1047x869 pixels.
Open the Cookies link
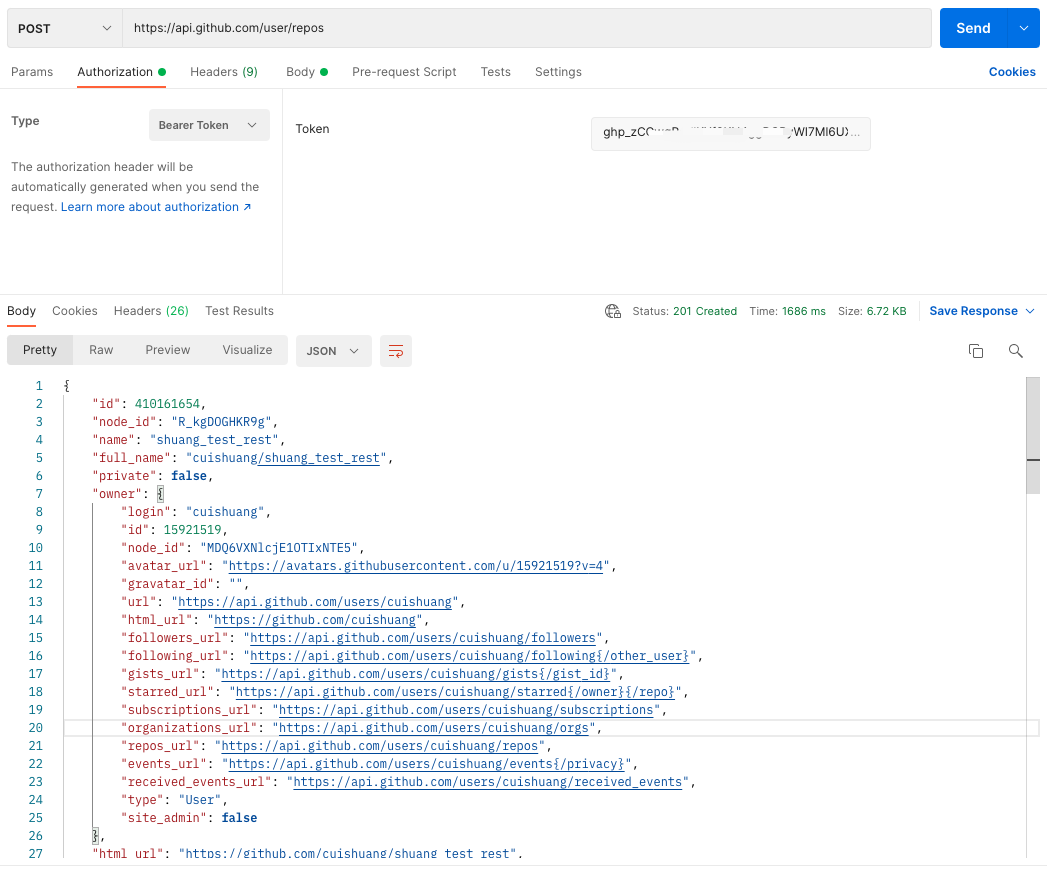(1012, 72)
